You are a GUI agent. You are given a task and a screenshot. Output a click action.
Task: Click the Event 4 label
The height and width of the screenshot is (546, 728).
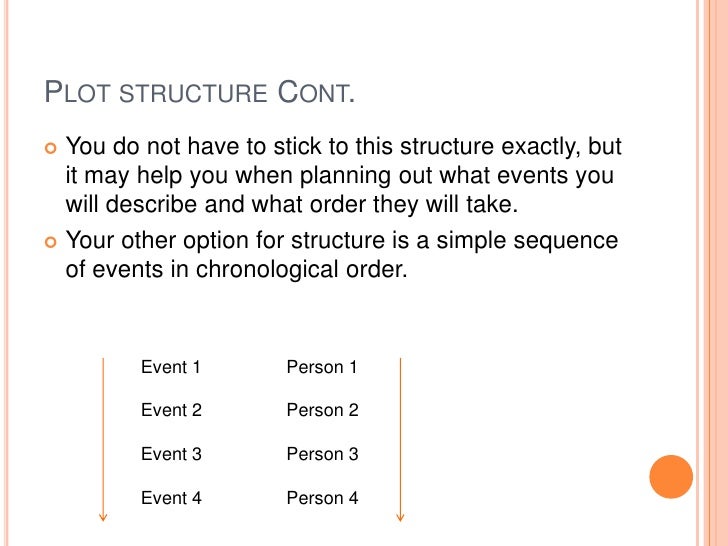tap(171, 498)
